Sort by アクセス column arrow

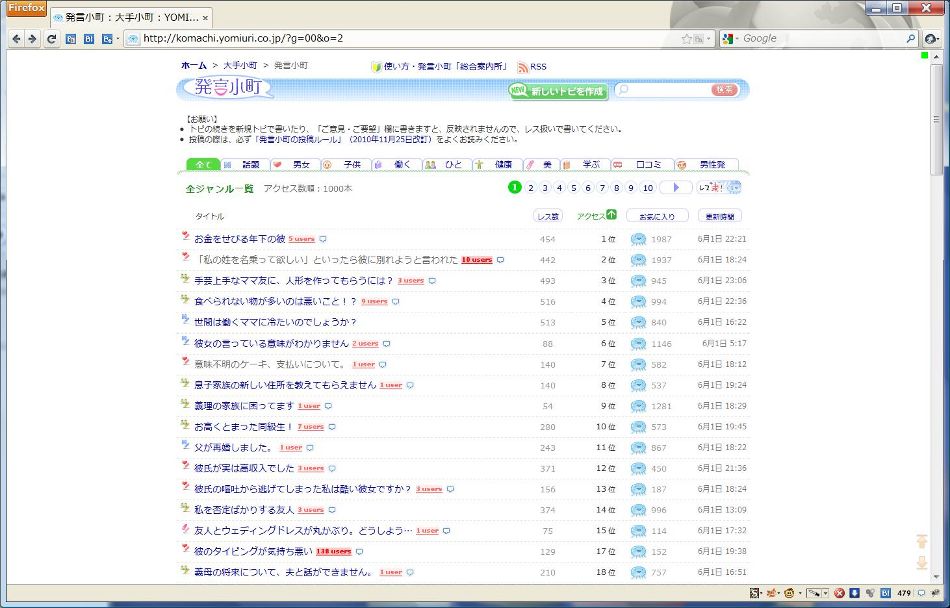point(611,214)
